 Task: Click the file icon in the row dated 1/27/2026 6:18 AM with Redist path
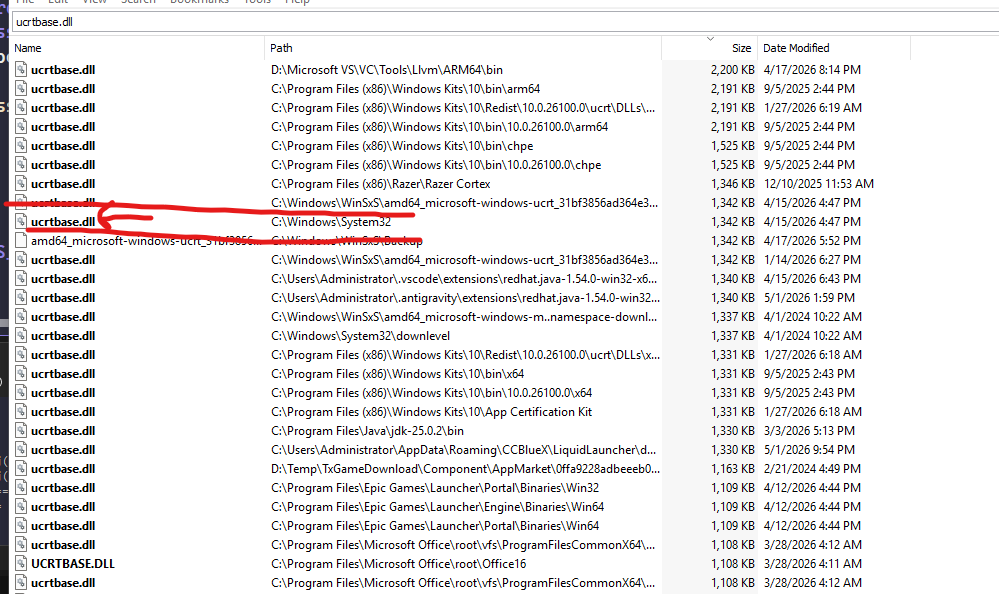(x=21, y=354)
